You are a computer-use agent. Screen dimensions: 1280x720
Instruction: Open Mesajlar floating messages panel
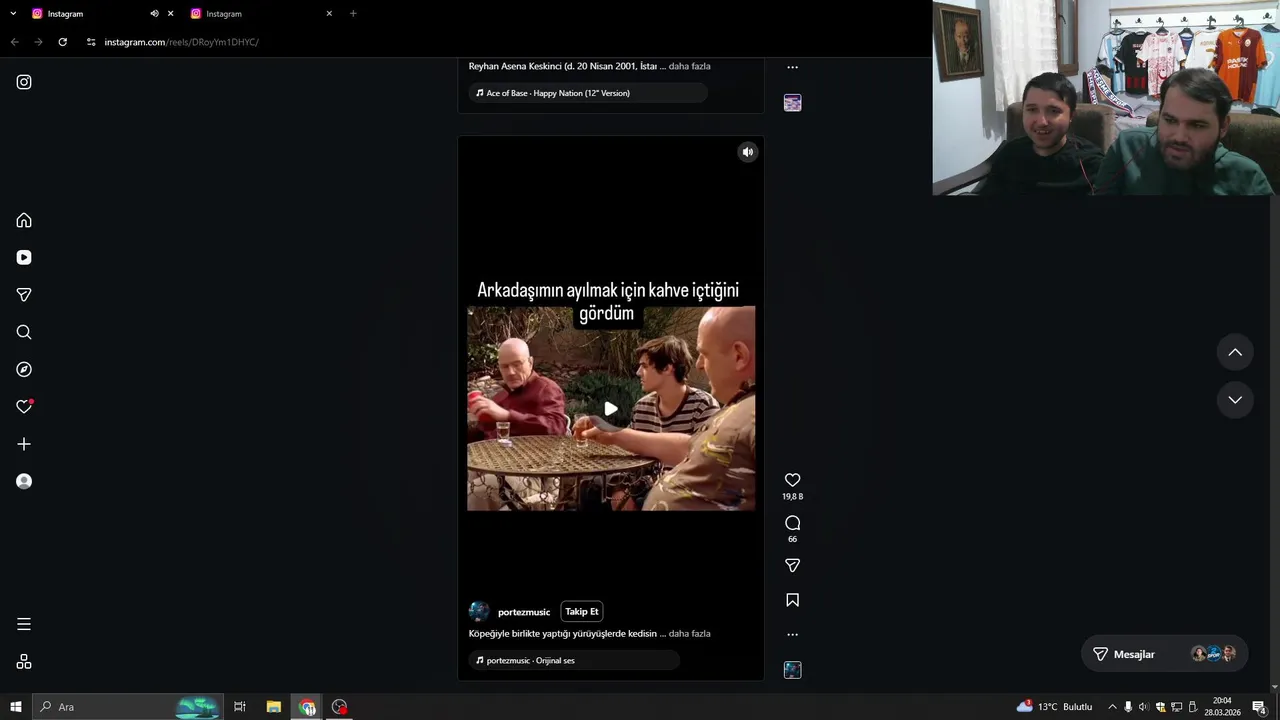(x=1164, y=654)
